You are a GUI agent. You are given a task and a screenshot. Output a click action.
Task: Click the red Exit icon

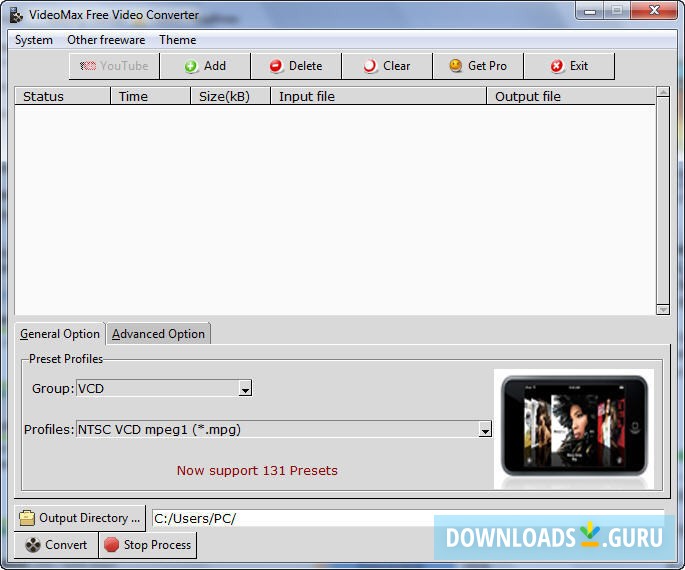(557, 66)
